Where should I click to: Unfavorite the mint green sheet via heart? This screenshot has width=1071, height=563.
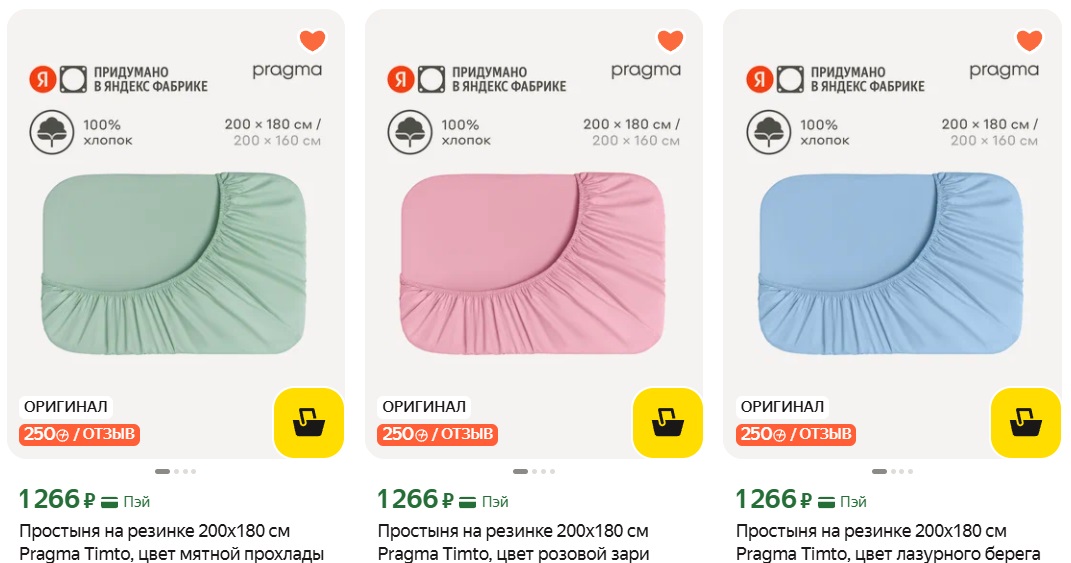[x=312, y=41]
